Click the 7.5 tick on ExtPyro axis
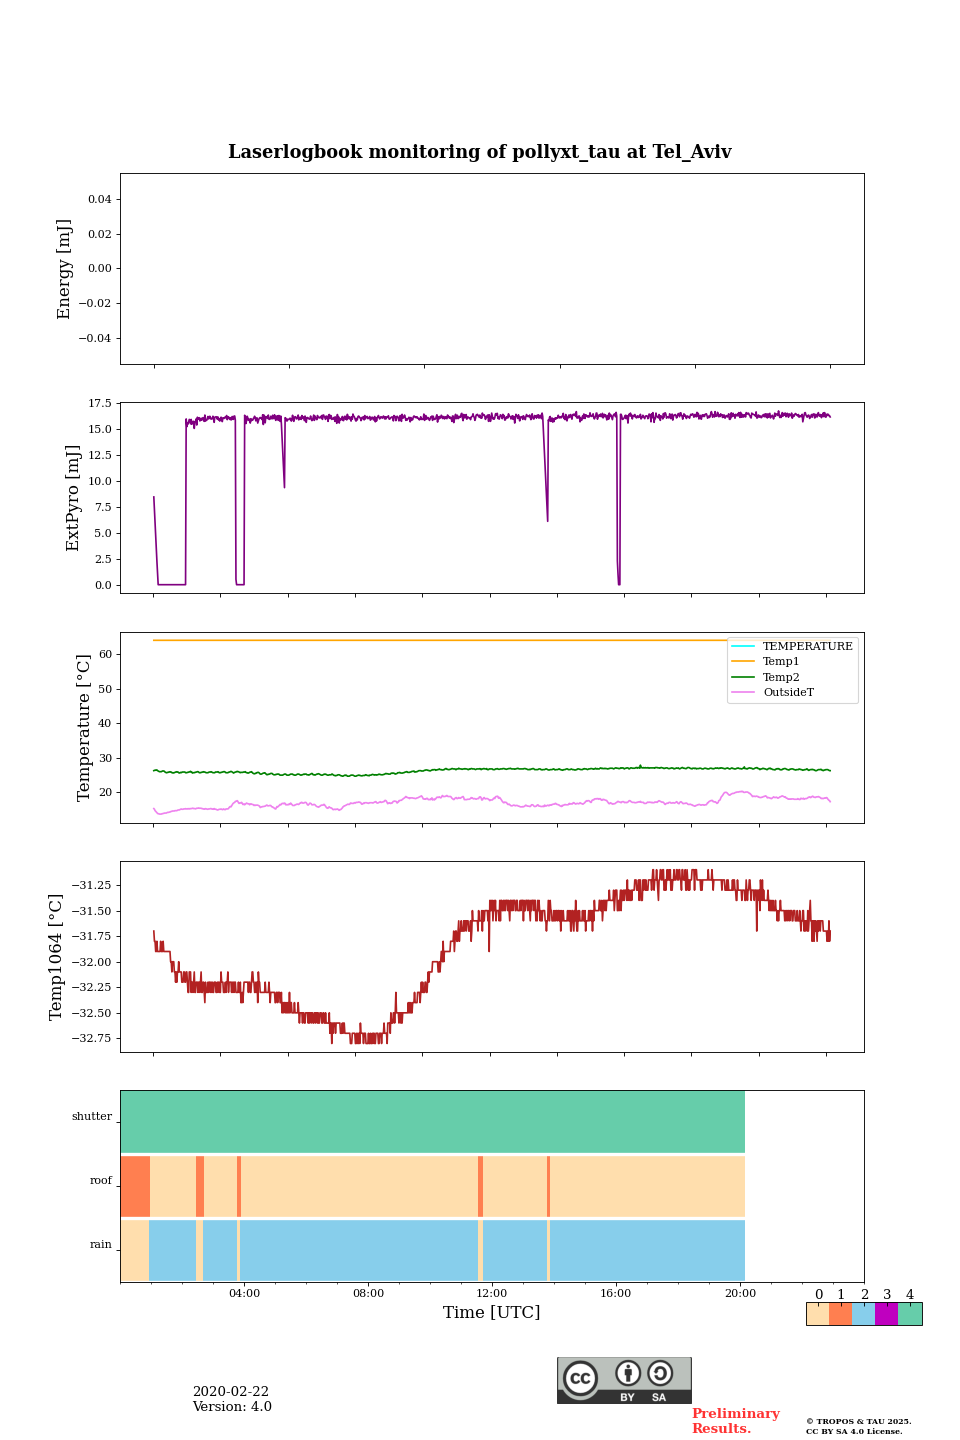Screen dimensions: 960x1440 pos(103,507)
